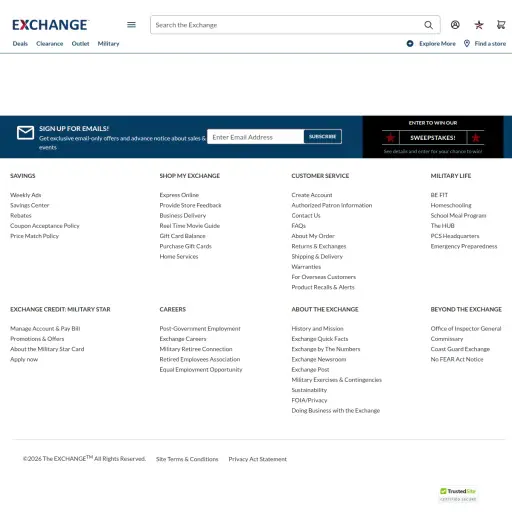Open the Weekly Ads link
Viewport: 512px width, 512px height.
click(26, 195)
